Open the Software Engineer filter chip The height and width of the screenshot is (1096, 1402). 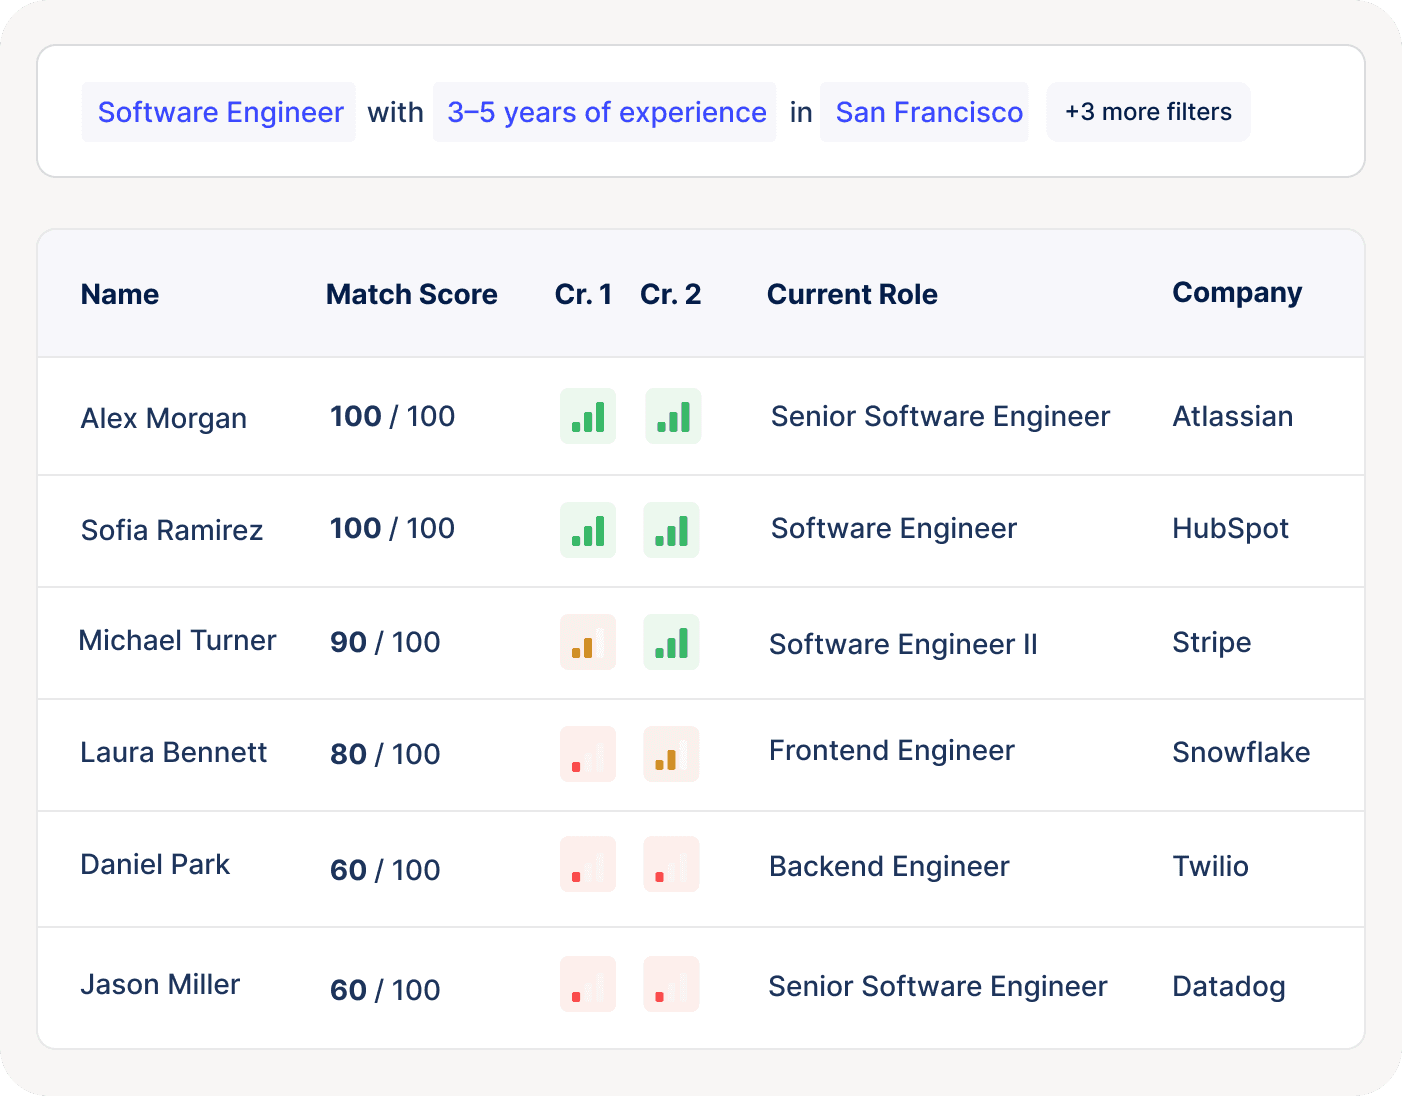click(220, 112)
